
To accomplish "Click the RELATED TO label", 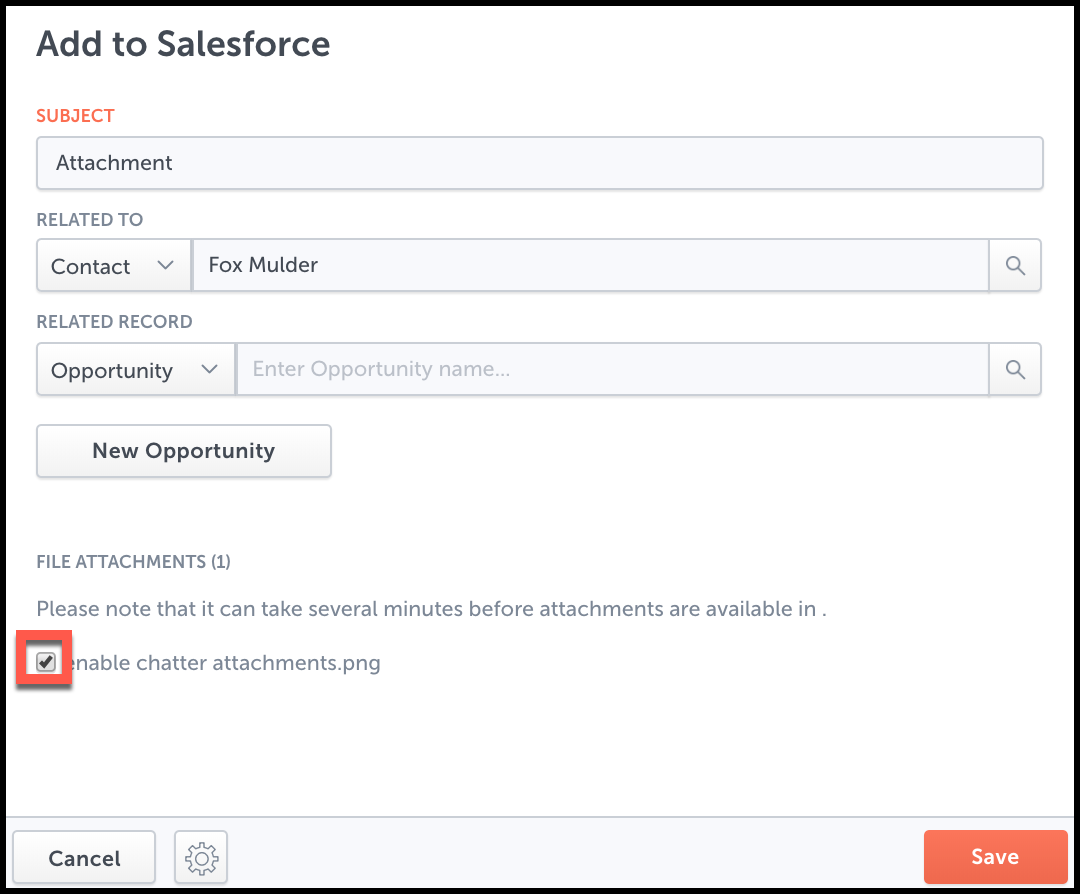I will (90, 220).
